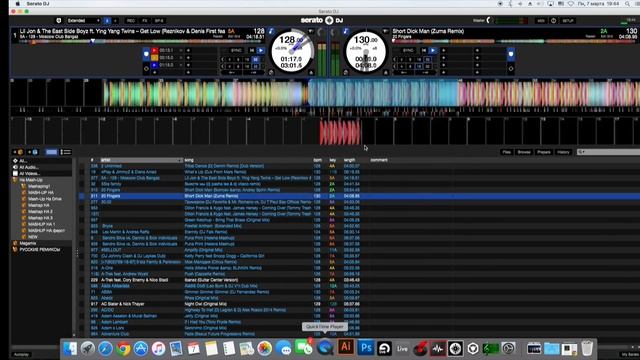
Task: Click the left deck play button
Action: point(261,50)
